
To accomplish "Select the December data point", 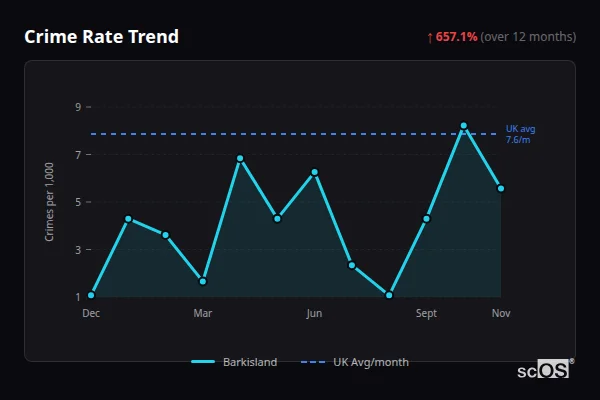I will 91,295.
